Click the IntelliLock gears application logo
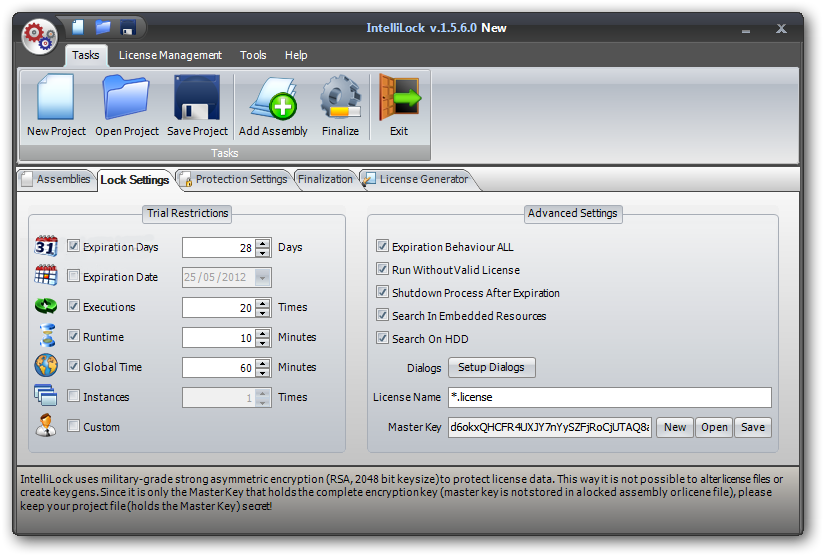Screen dimensions: 824x556 pos(40,36)
